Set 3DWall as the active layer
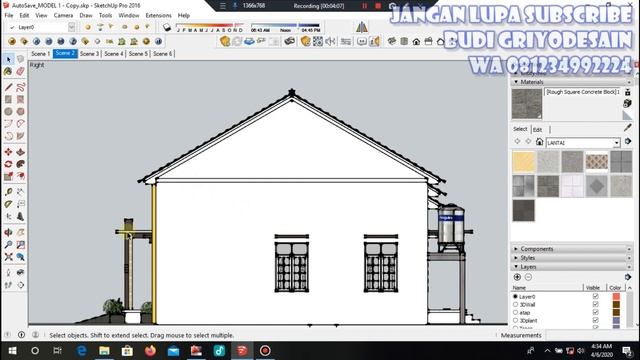Screen dimensions: 640x360 pos(515,304)
